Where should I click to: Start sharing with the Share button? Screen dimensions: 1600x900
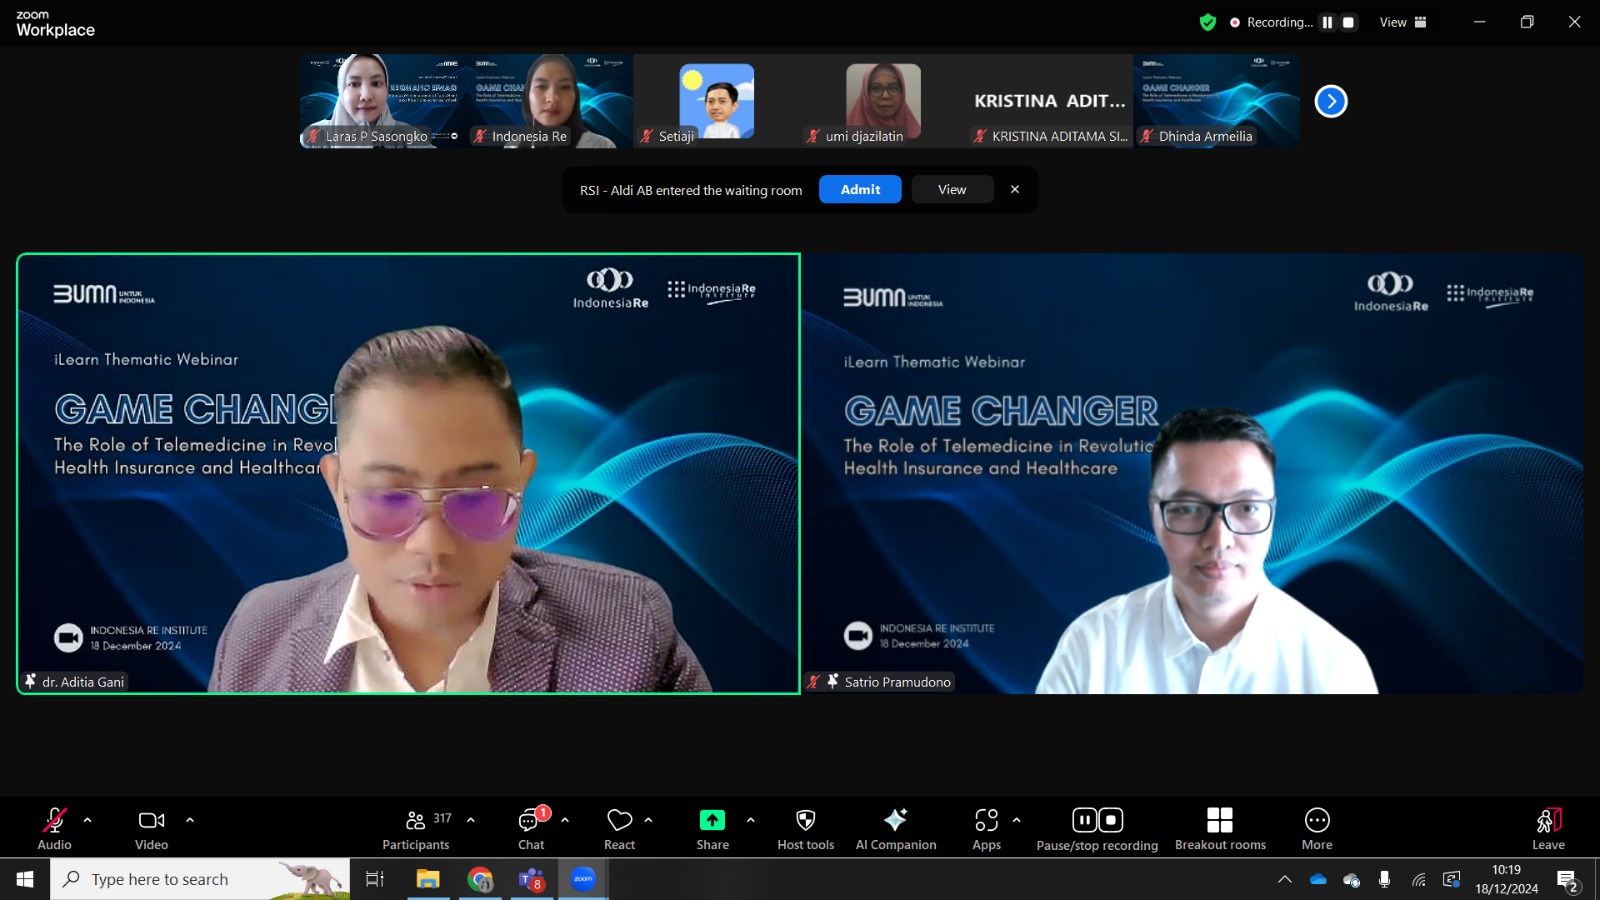[712, 829]
